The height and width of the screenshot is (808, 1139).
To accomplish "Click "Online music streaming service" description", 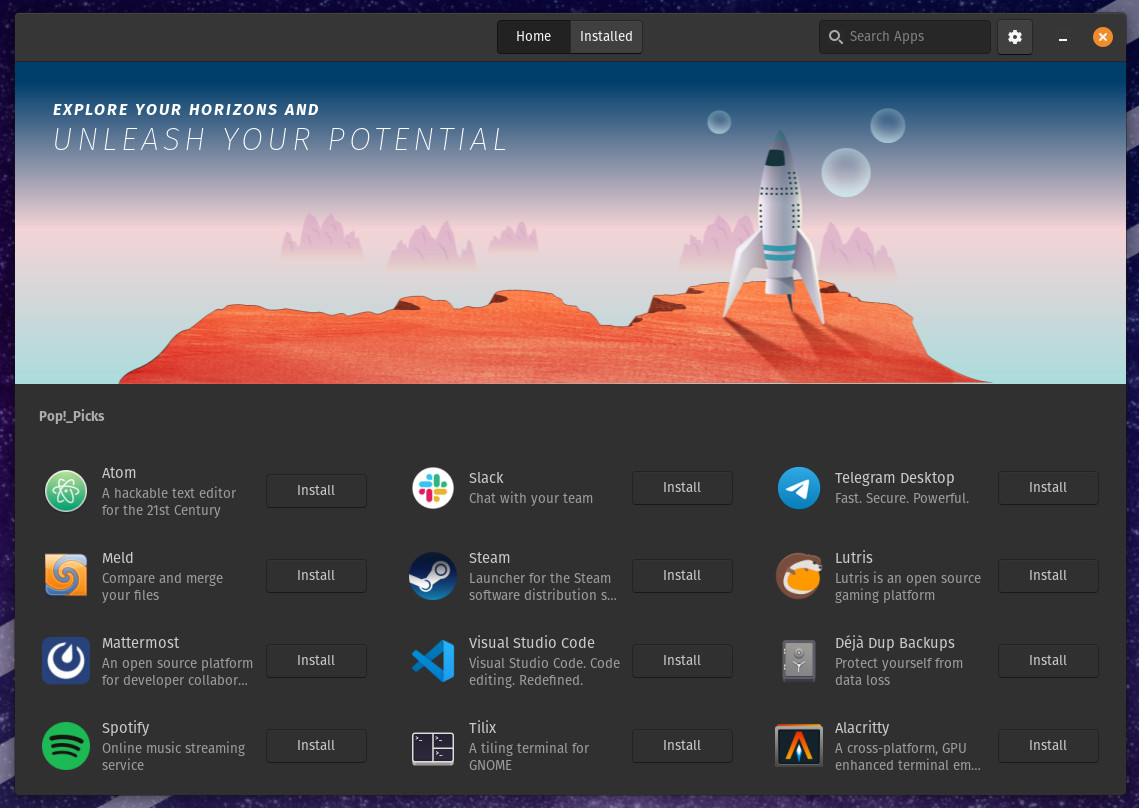I will pyautogui.click(x=174, y=756).
